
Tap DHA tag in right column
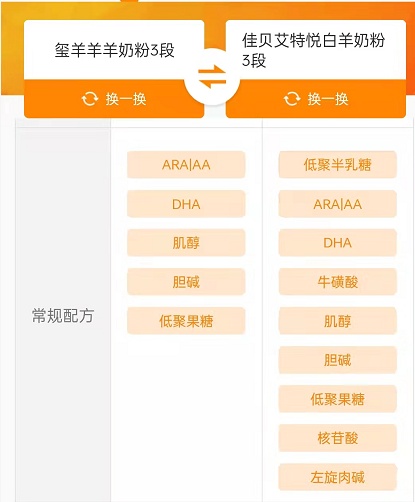point(338,243)
